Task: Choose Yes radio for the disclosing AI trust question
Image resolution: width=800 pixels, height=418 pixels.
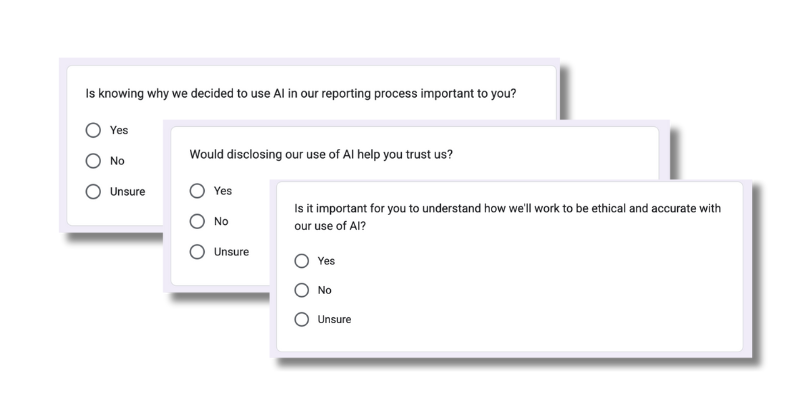Action: [197, 191]
